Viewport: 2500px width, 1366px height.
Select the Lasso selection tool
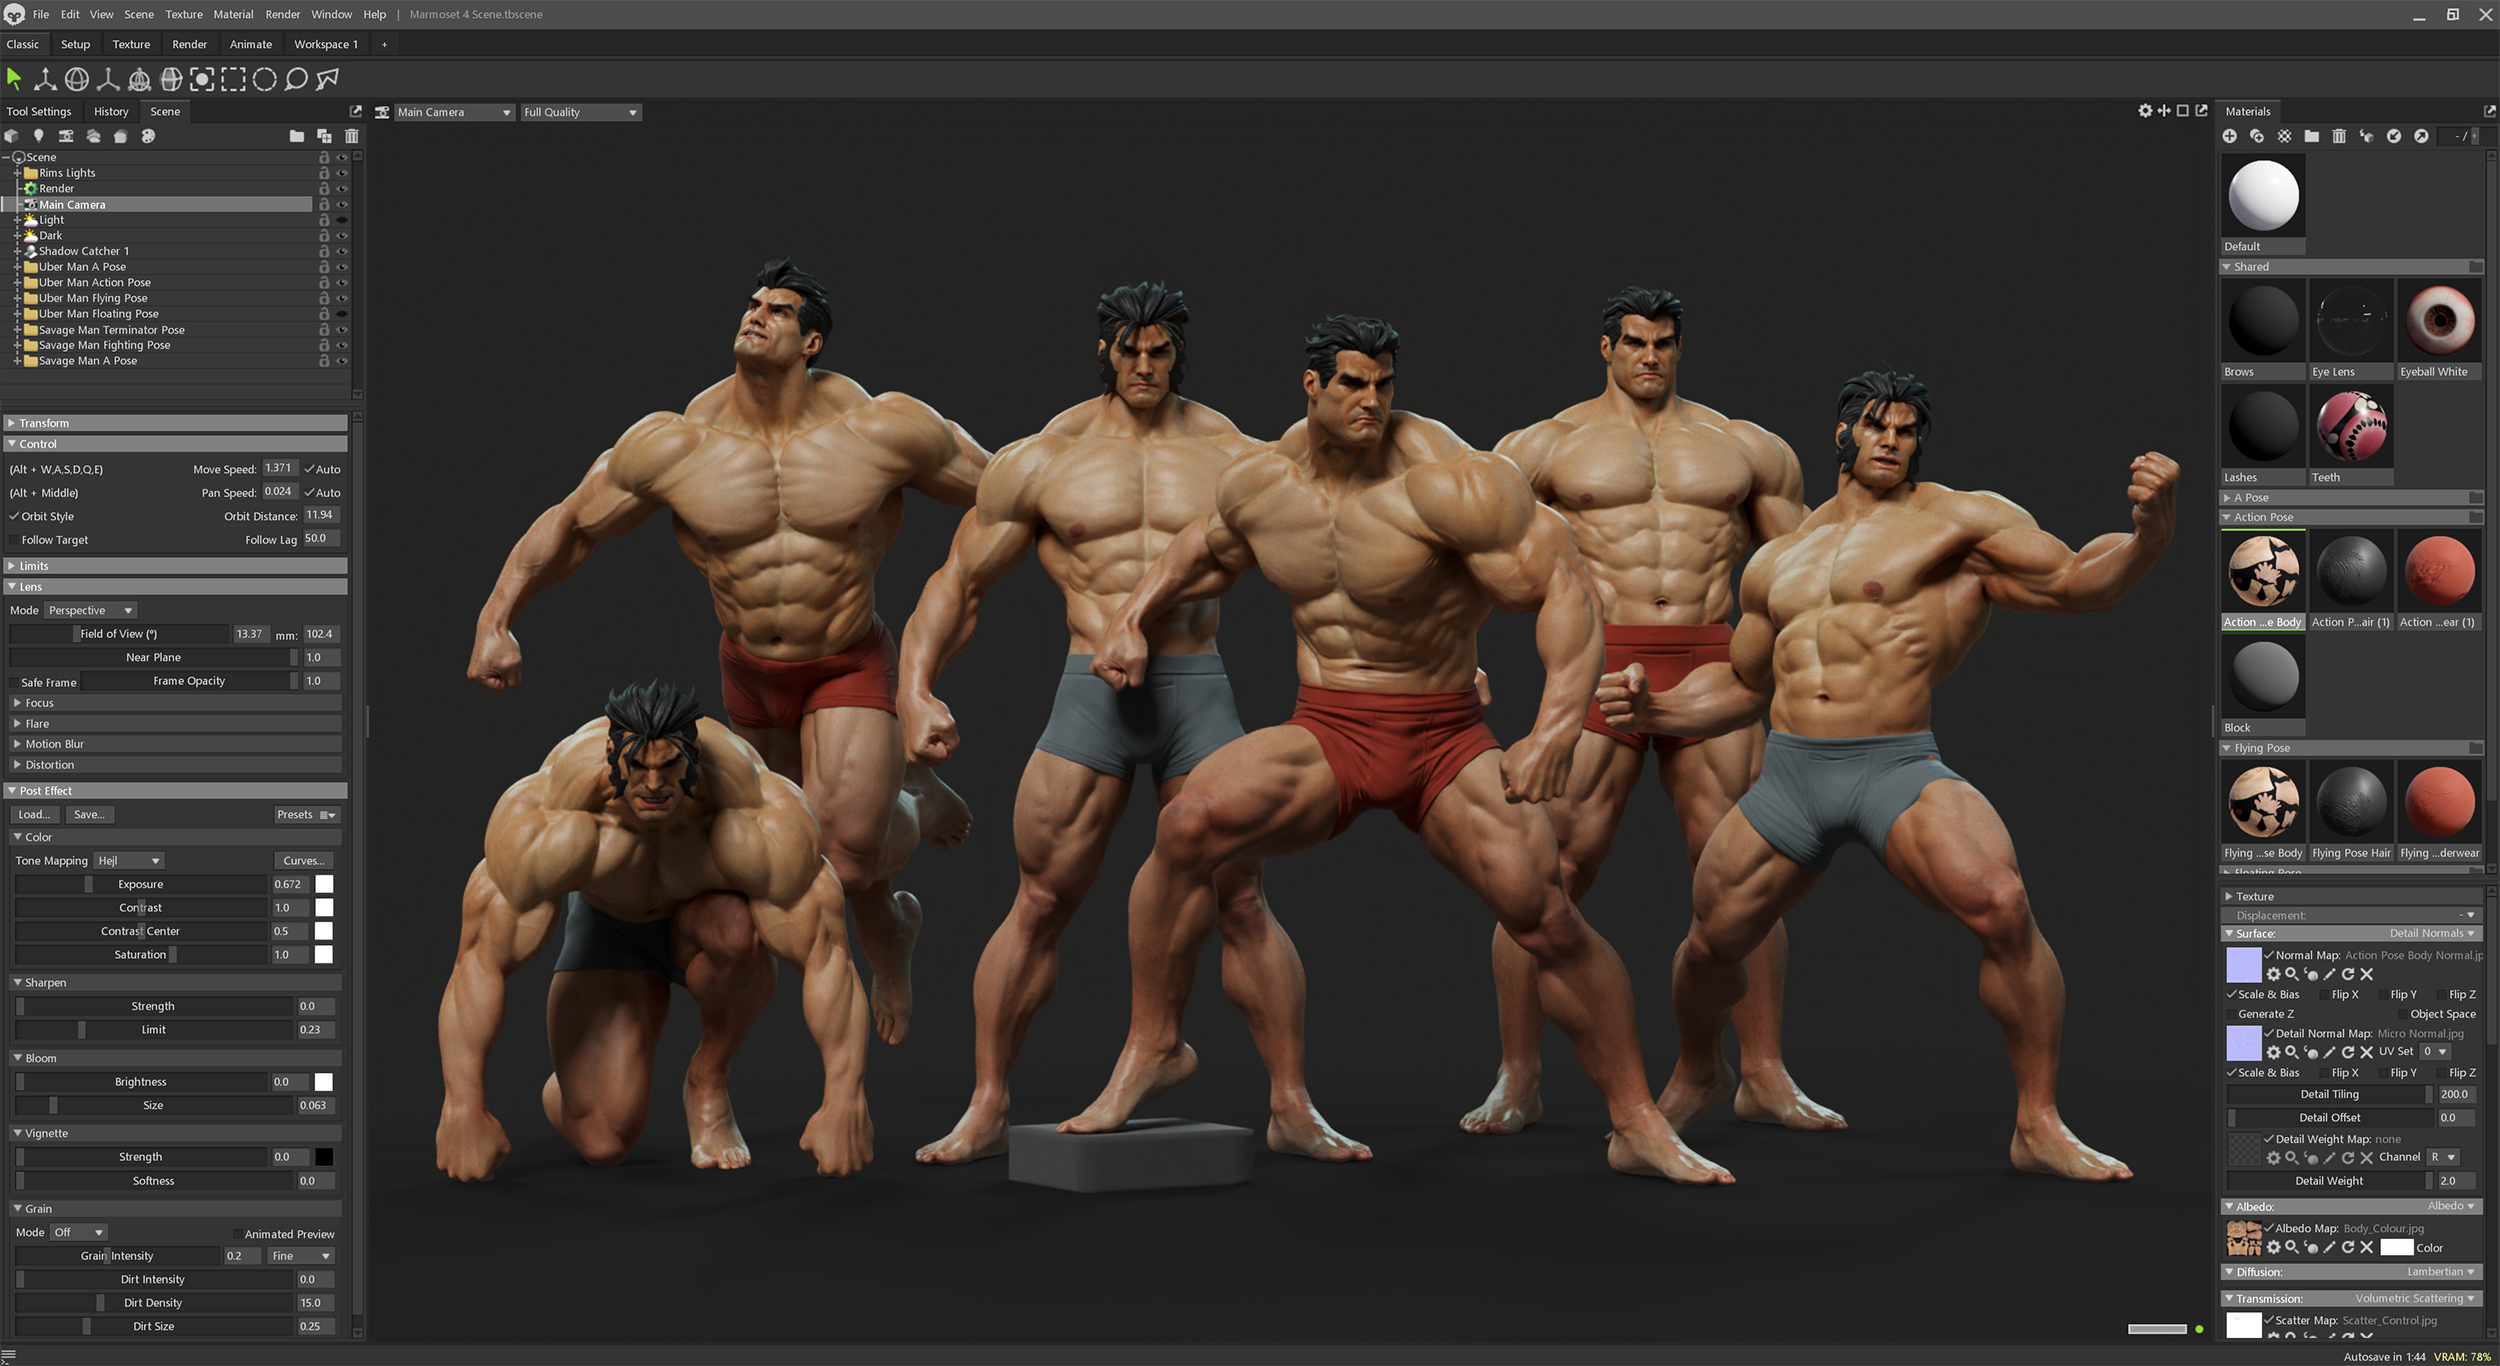(295, 80)
